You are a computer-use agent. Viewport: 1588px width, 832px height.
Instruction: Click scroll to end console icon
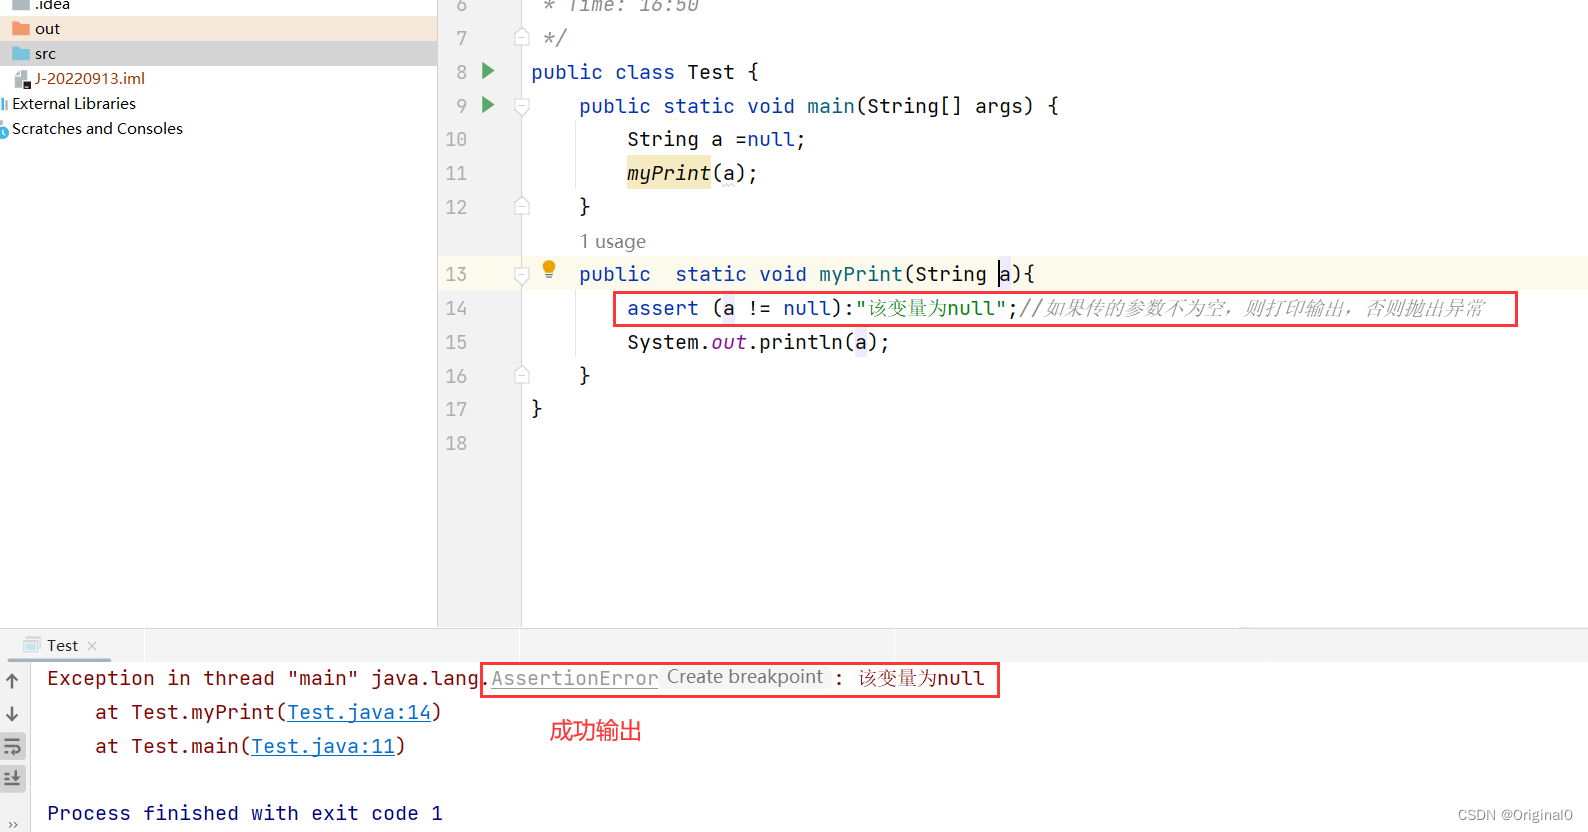[x=13, y=778]
